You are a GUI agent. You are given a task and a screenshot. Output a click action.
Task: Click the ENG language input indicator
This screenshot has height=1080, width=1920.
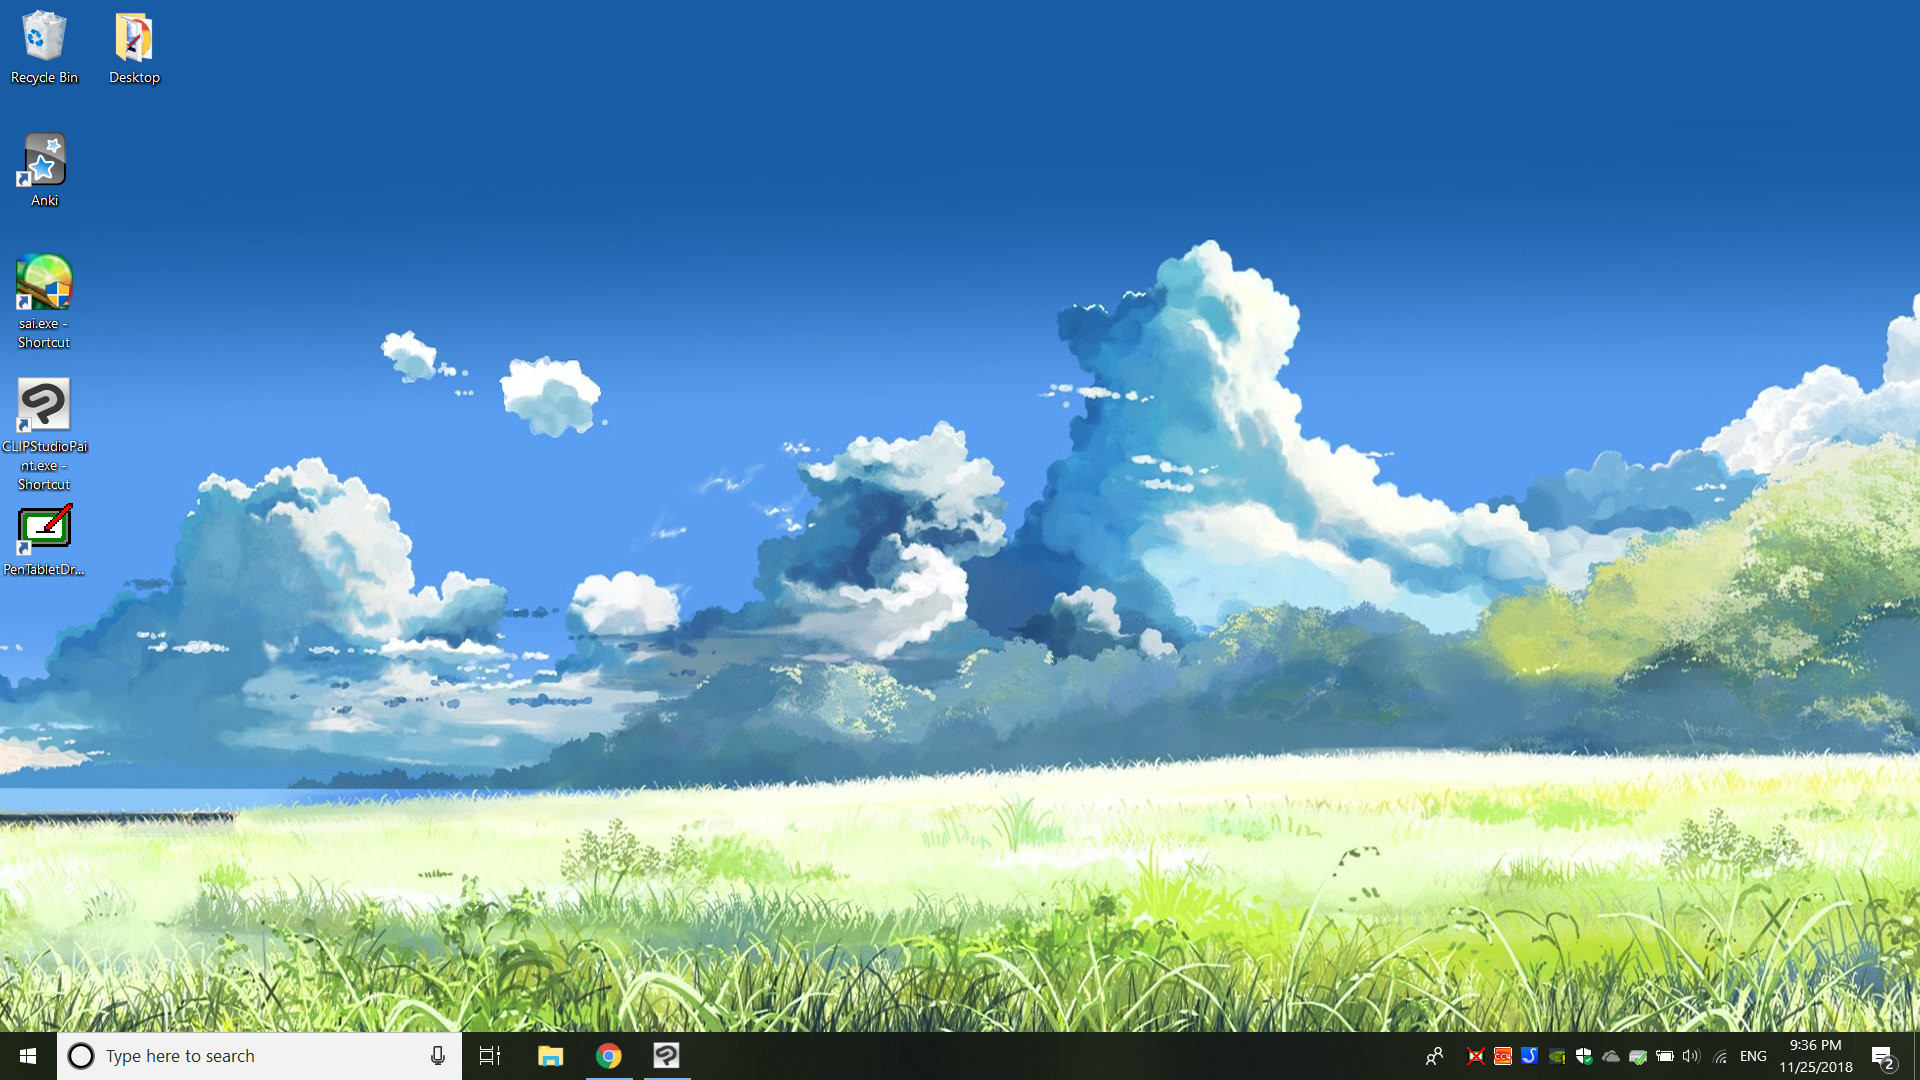1753,1056
